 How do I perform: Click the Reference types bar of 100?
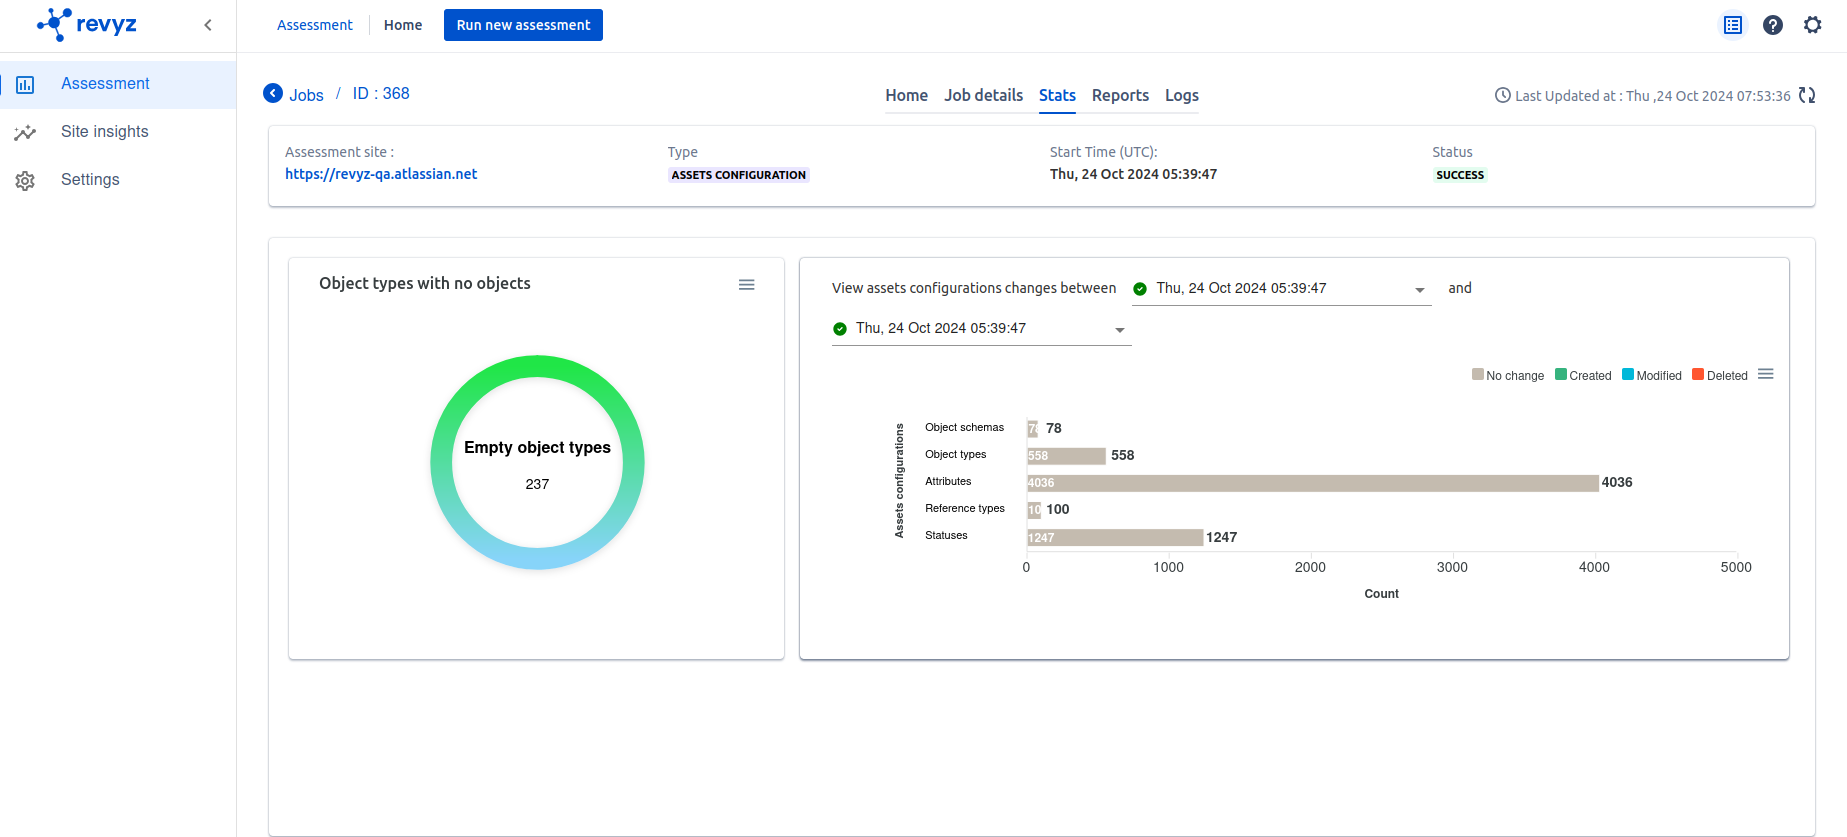click(1034, 510)
